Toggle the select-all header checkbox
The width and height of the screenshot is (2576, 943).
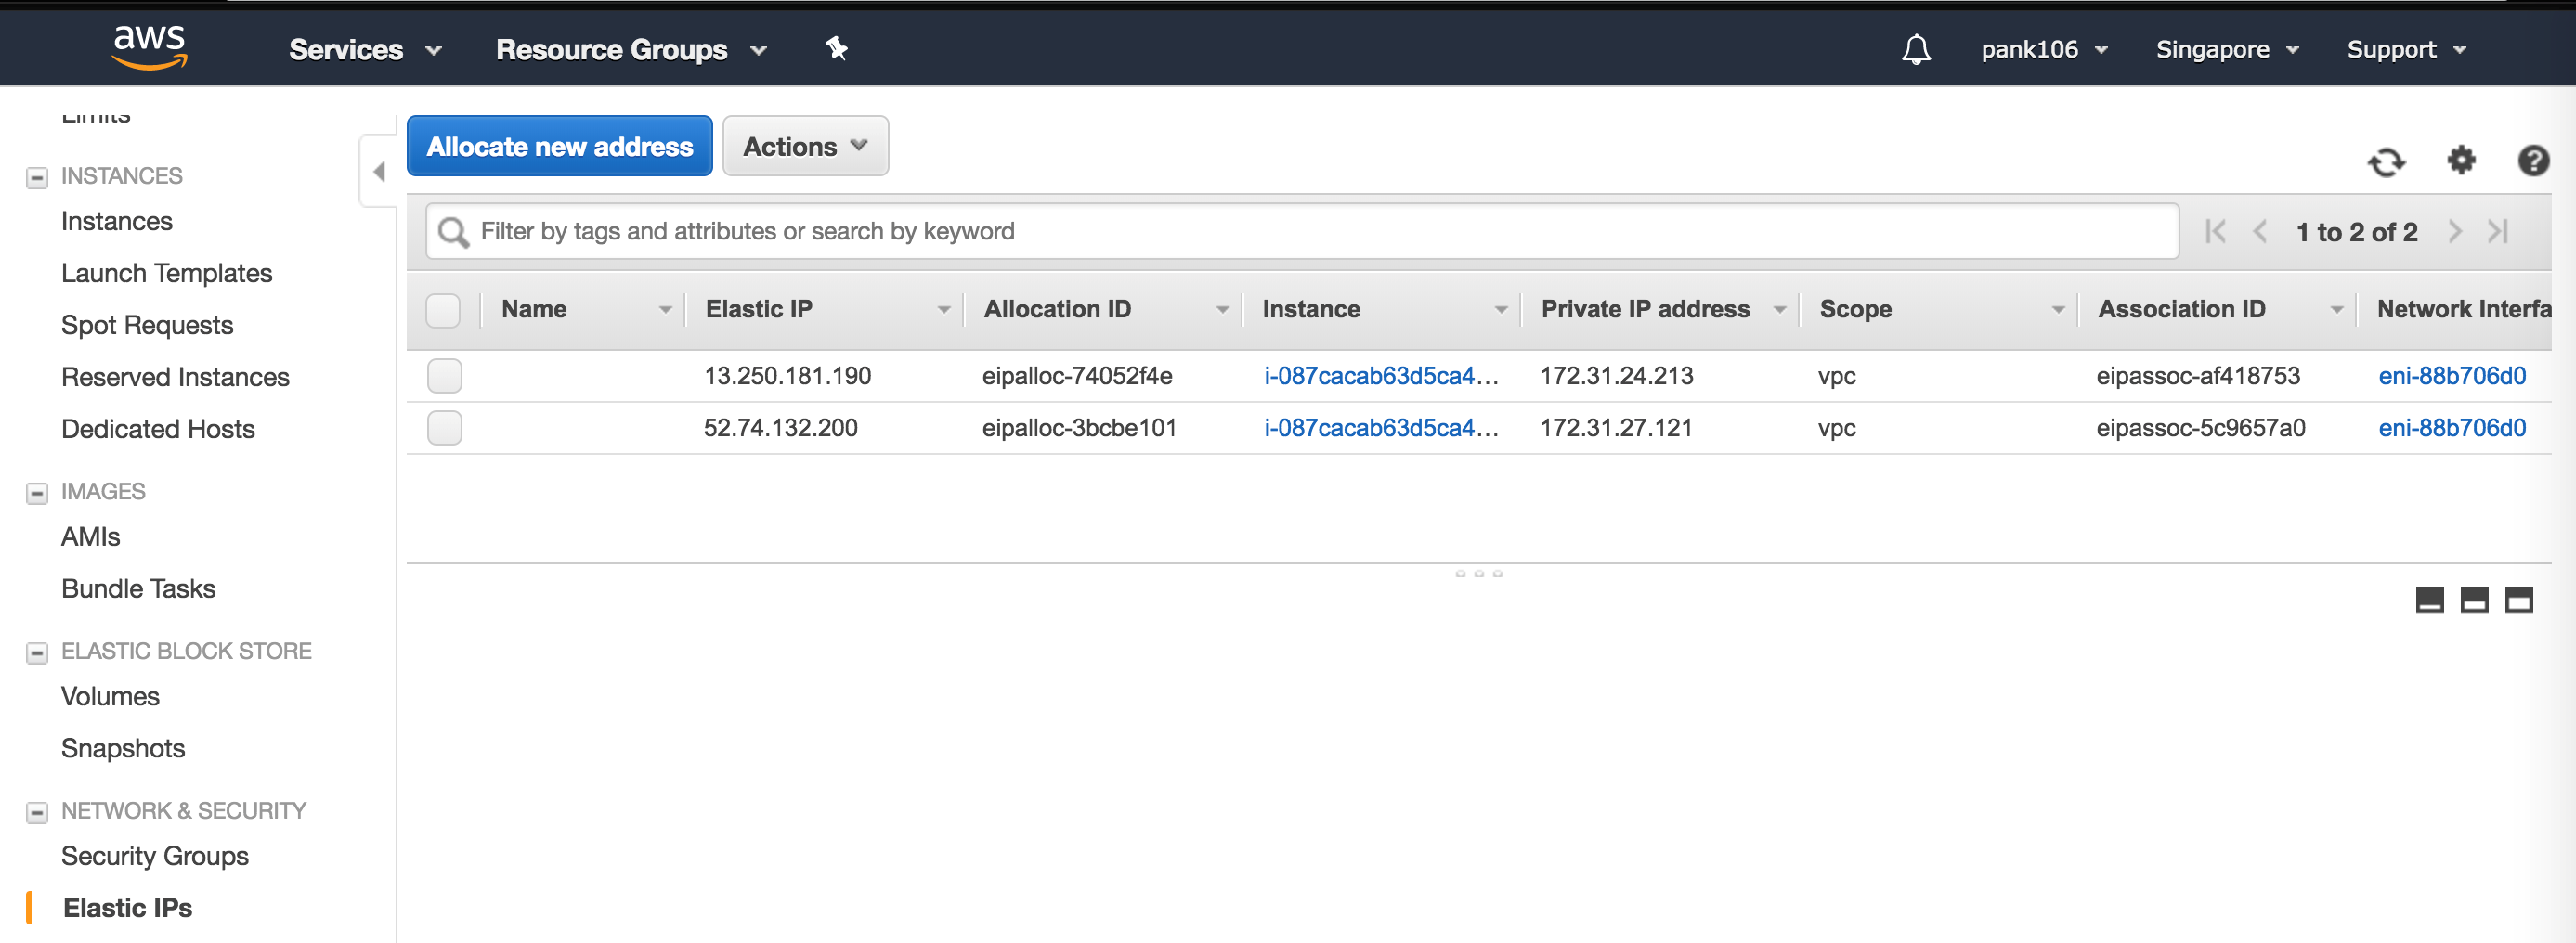point(443,310)
